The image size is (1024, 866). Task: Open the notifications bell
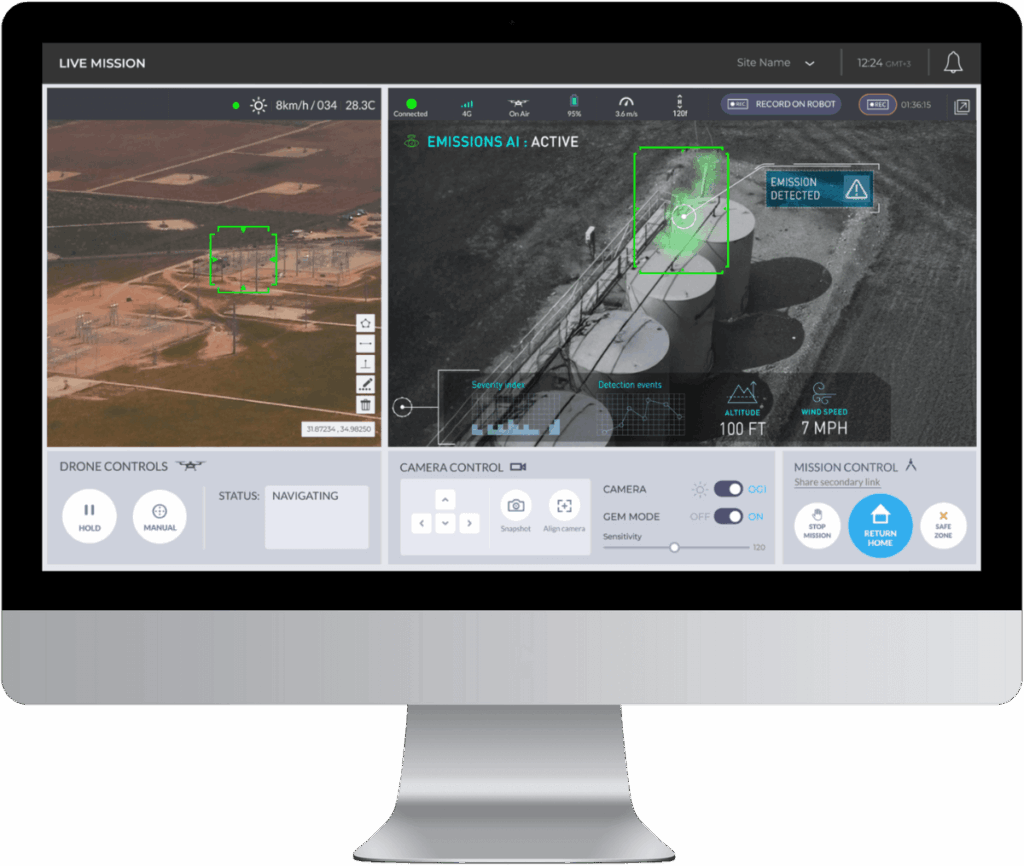coord(953,63)
